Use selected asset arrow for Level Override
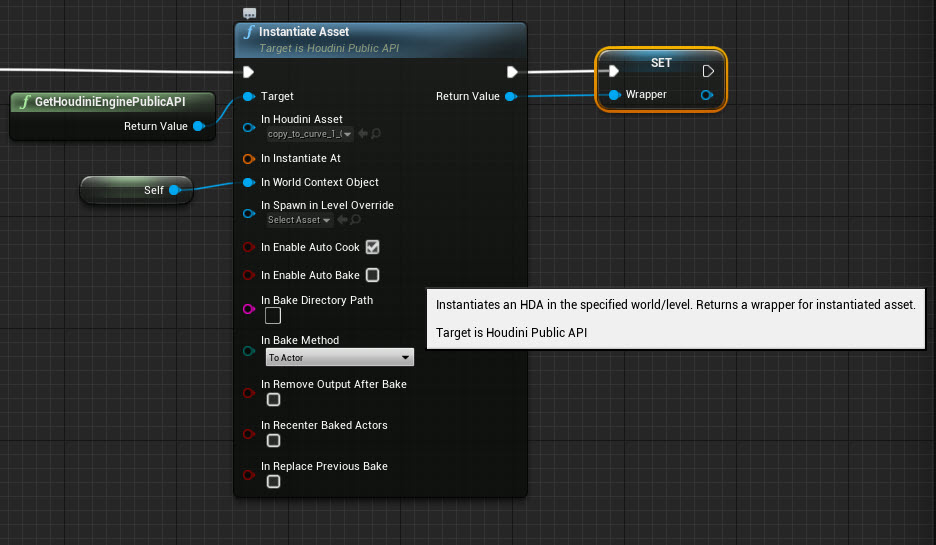Screen dimensions: 936x545 [x=342, y=220]
